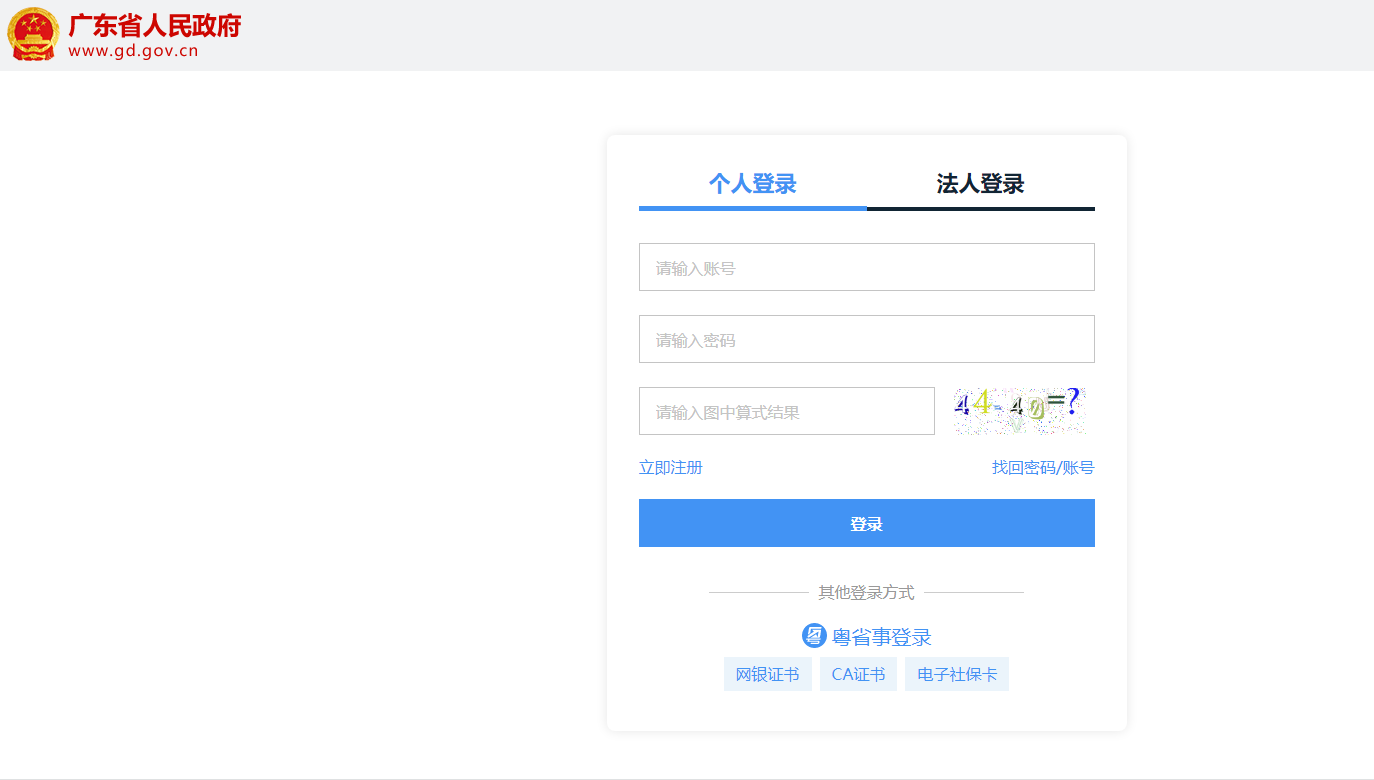
Task: Select 网银证书 login method
Action: 767,674
